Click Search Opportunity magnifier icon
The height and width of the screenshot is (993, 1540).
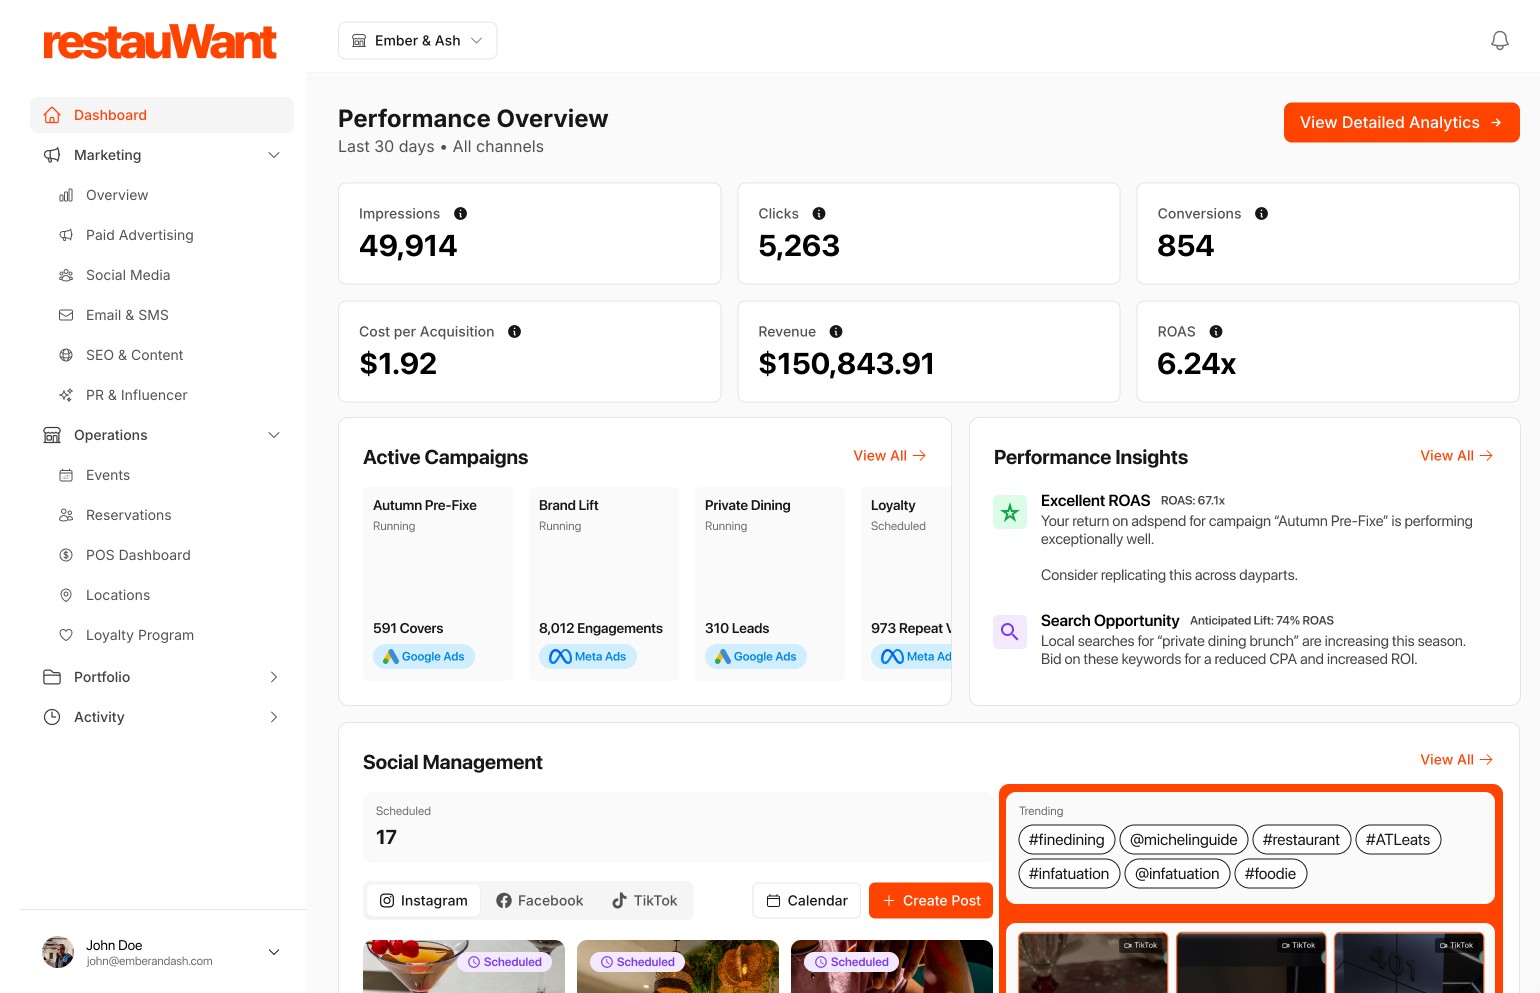pyautogui.click(x=1010, y=632)
